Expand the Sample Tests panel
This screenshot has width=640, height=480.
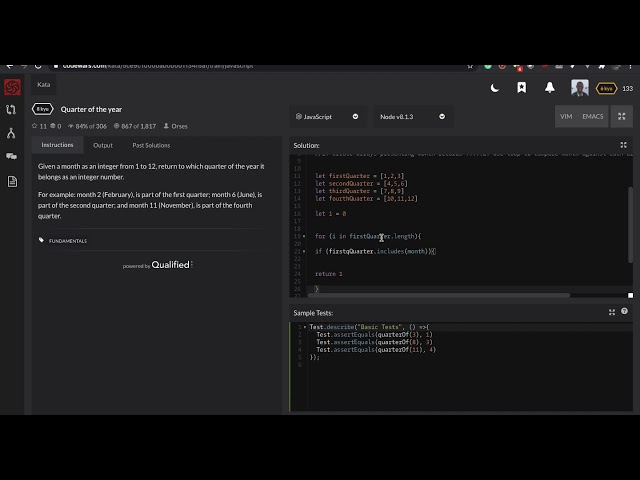[x=611, y=312]
